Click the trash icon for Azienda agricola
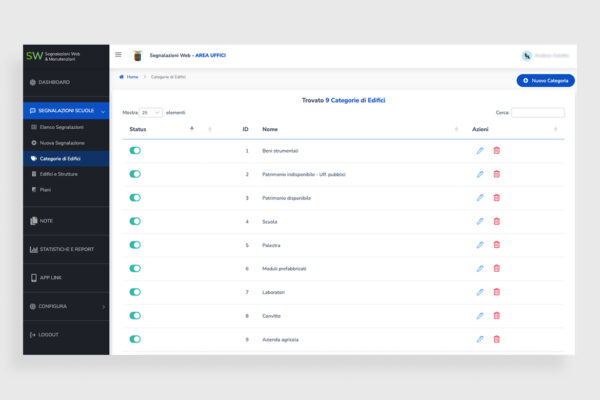600x400 pixels. pos(497,340)
